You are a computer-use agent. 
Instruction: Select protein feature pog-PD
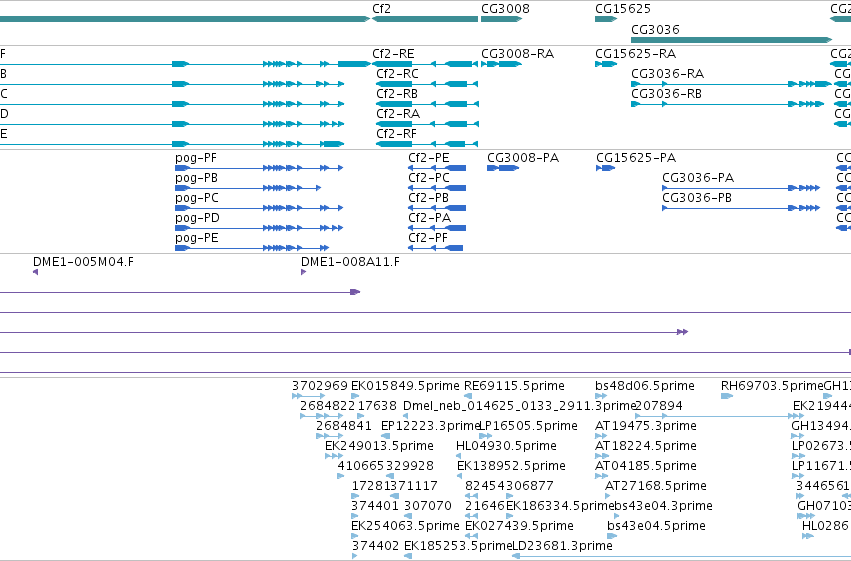[x=259, y=228]
